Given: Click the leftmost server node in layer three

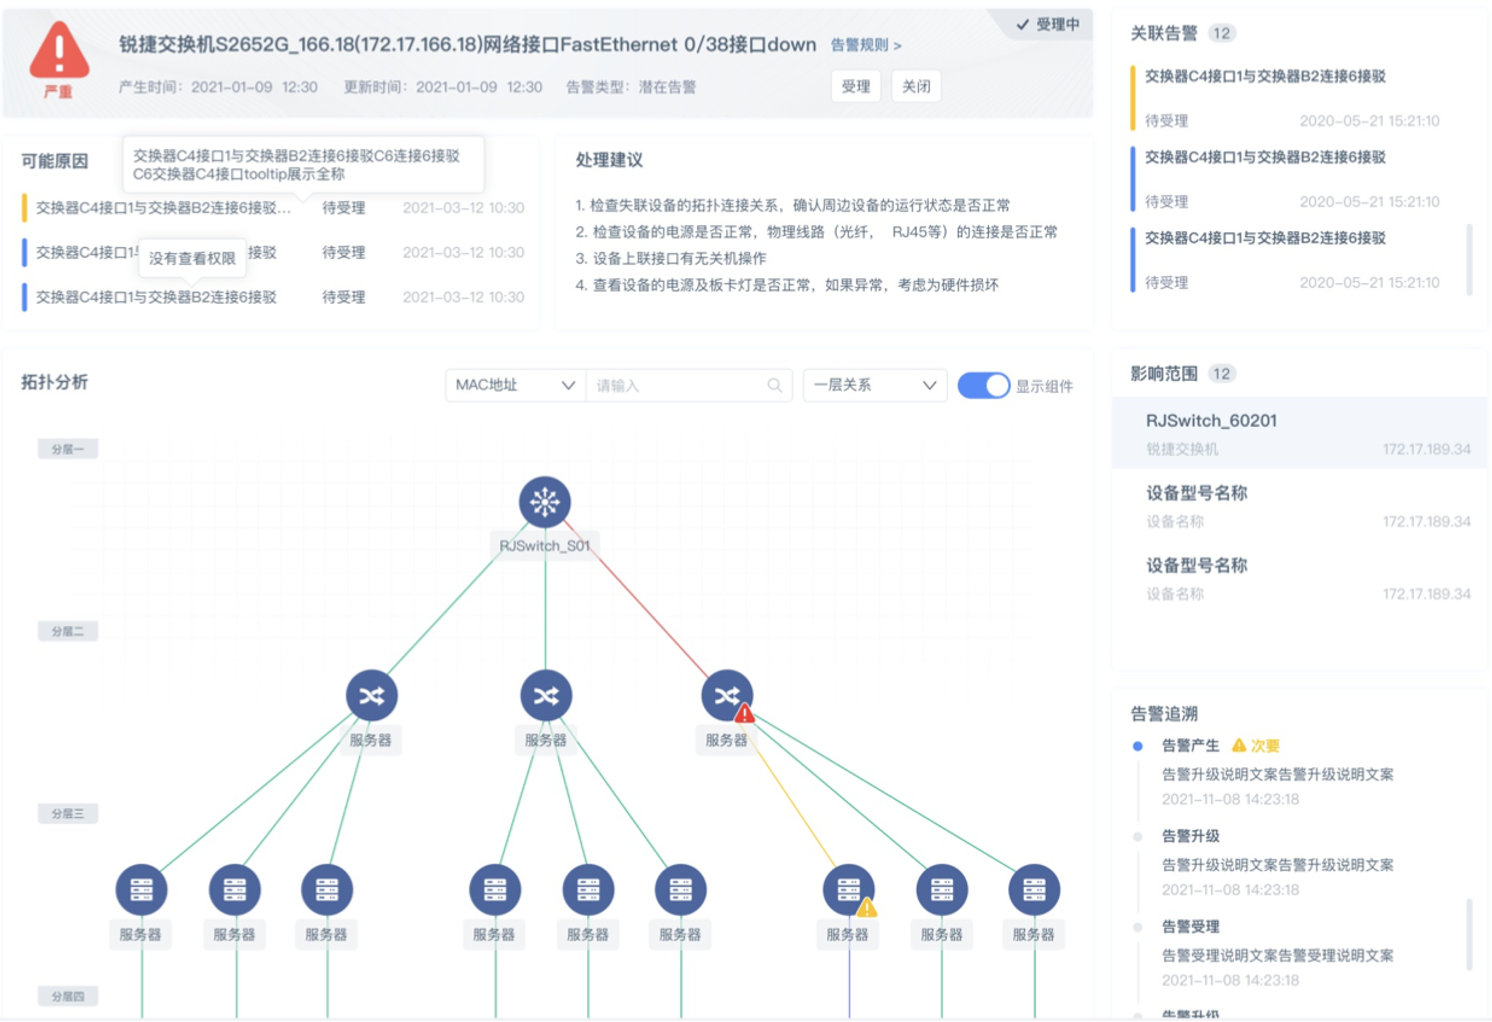Looking at the screenshot, I should click(141, 889).
